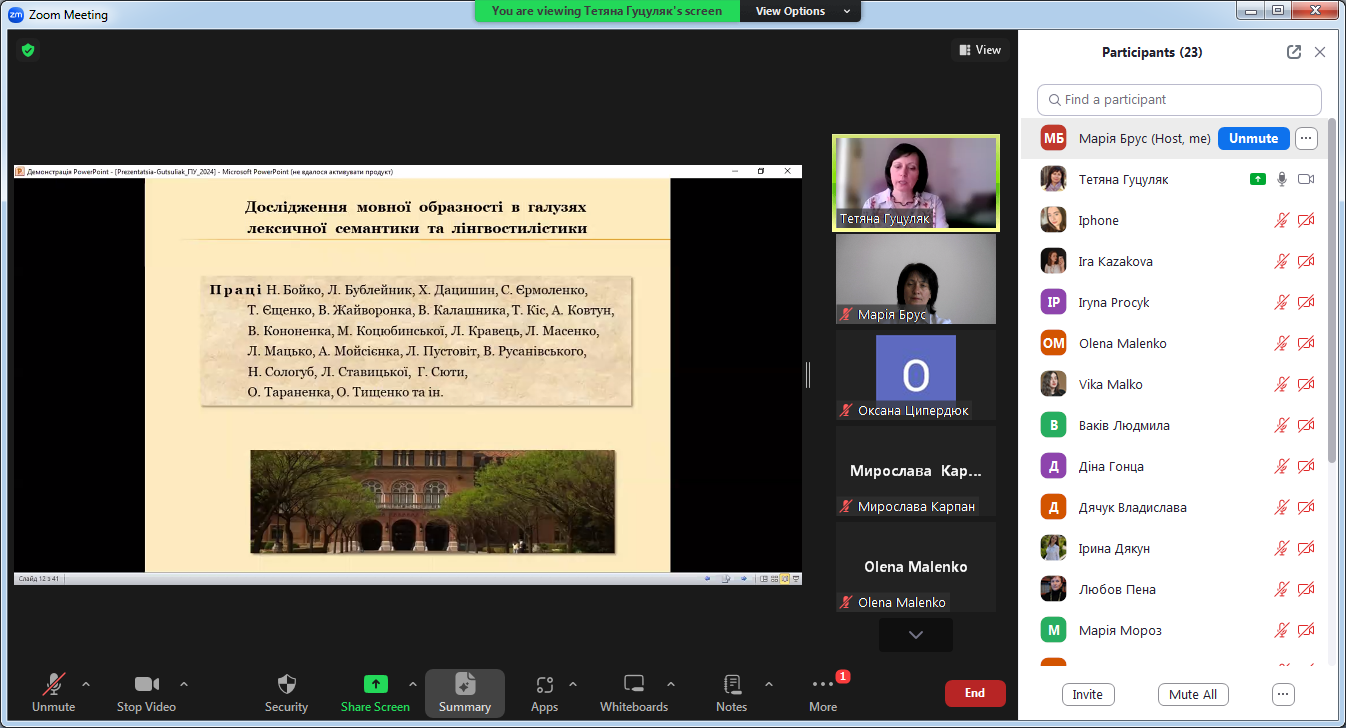1346x728 pixels.
Task: Open the Apps panel
Action: (x=544, y=684)
